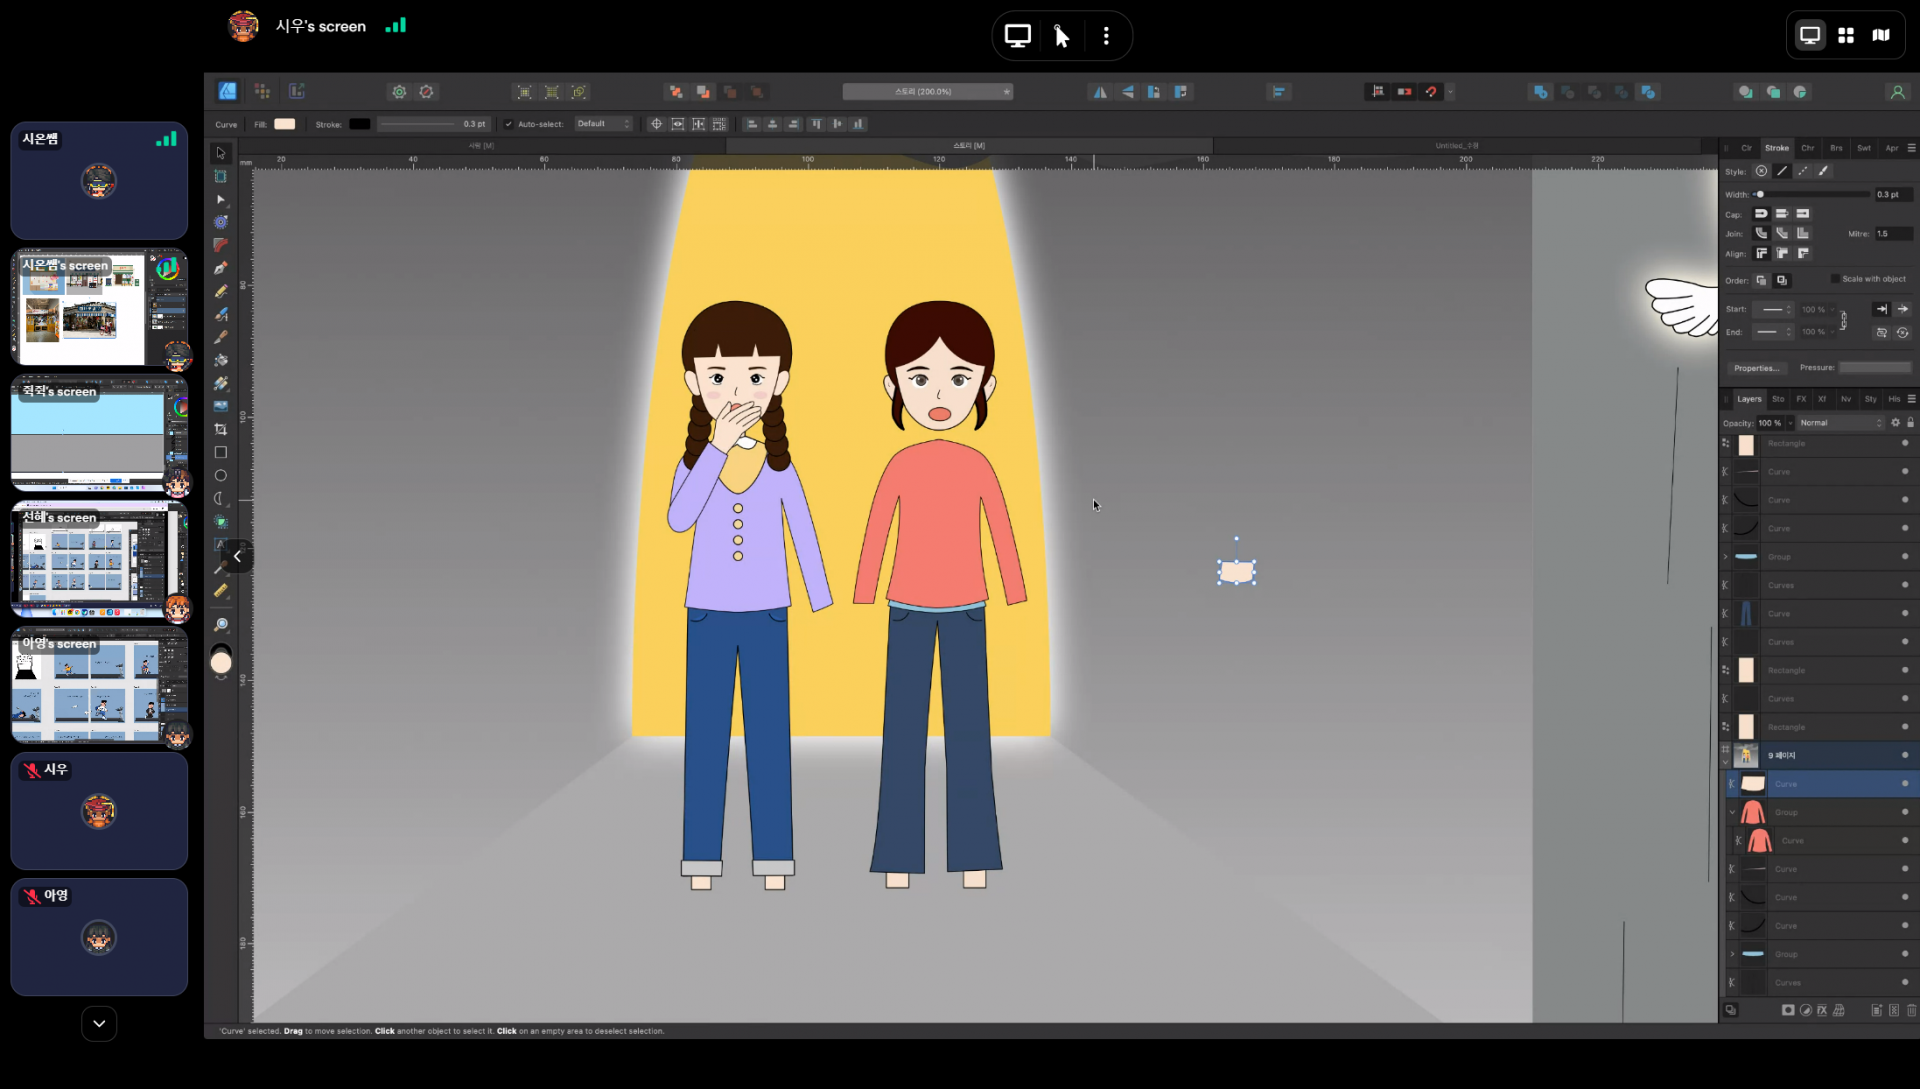Open the screen-share three-dot options menu
The image size is (1920, 1089).
pyautogui.click(x=1106, y=36)
